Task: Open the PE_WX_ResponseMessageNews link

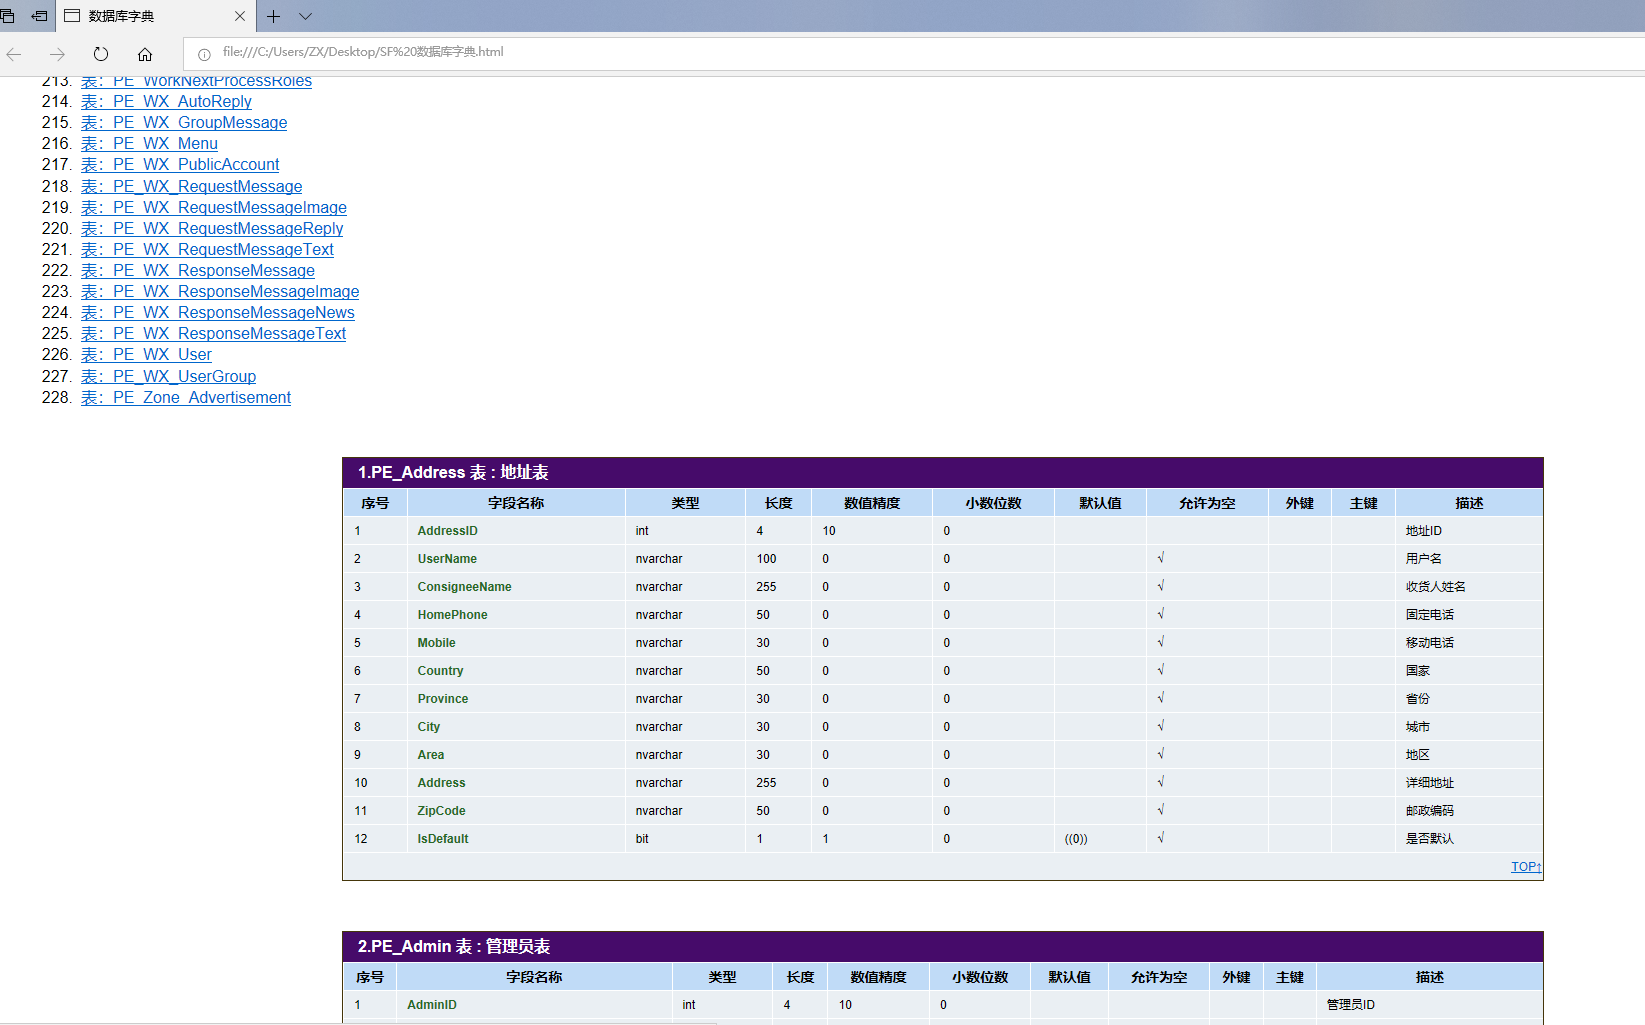Action: (217, 312)
